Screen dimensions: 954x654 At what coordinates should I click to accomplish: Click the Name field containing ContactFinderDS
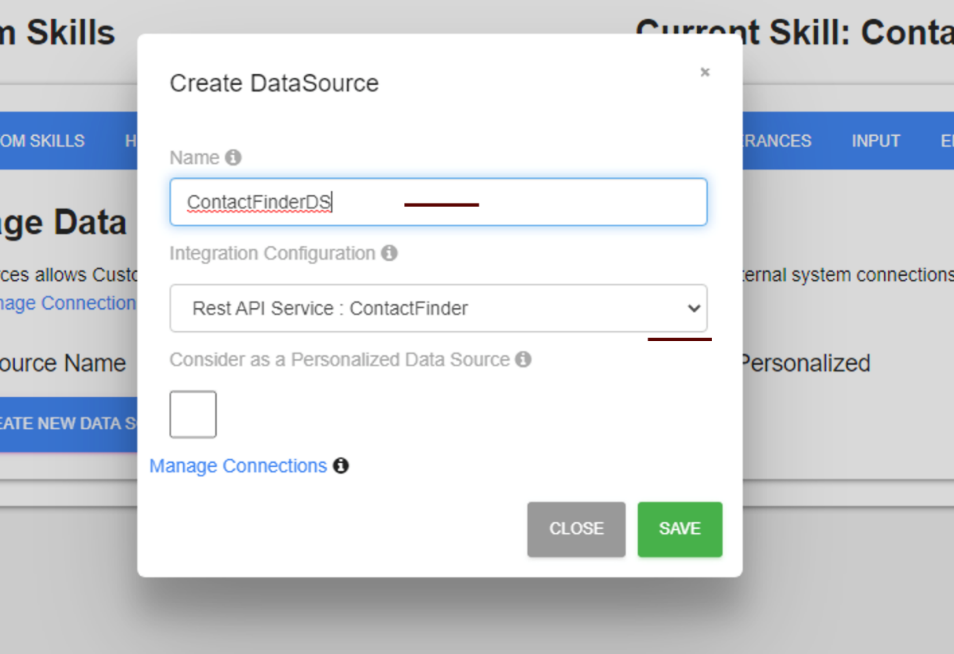coord(438,202)
